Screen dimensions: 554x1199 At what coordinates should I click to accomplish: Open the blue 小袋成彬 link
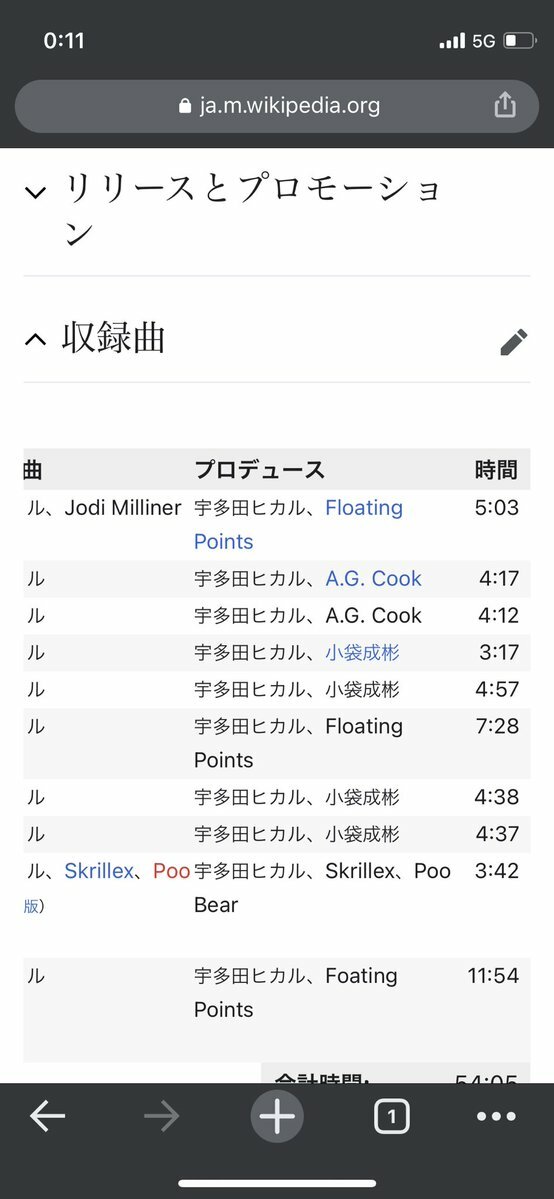[x=362, y=652]
